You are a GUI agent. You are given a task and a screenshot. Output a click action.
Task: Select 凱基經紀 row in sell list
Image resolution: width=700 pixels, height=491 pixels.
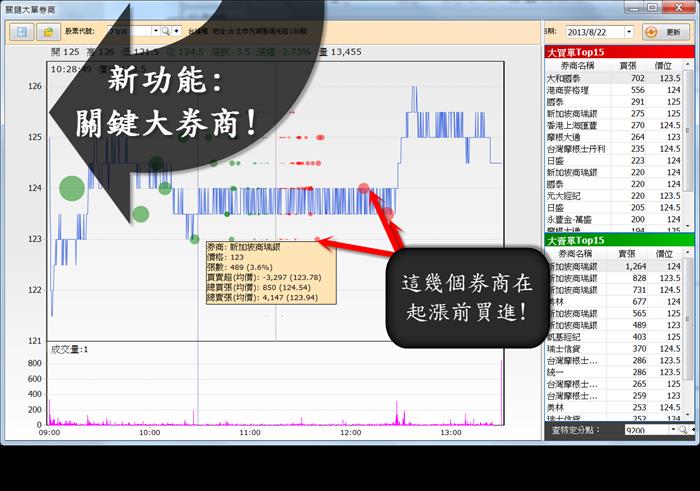click(x=614, y=337)
